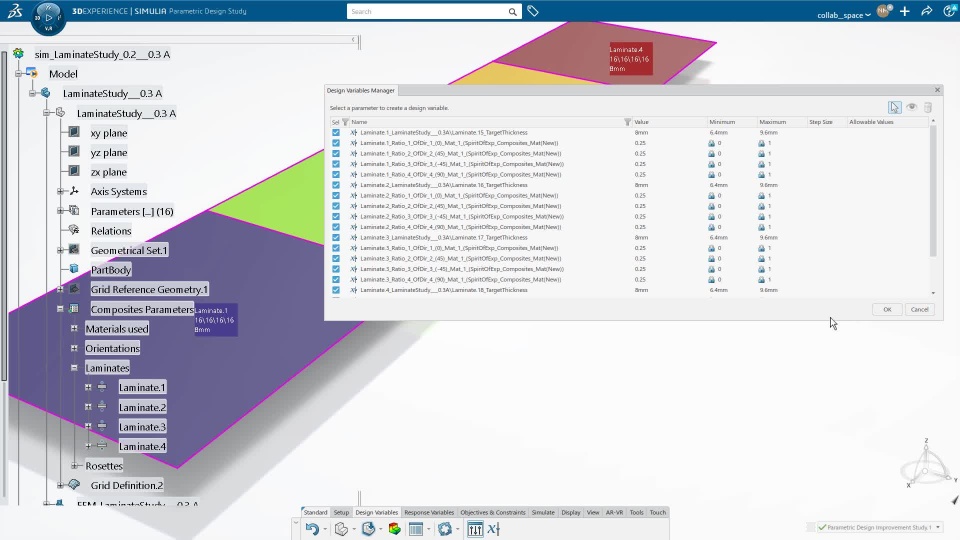
Task: Uncheck Laminate.2 TargetThickness checkbox
Action: (336, 185)
